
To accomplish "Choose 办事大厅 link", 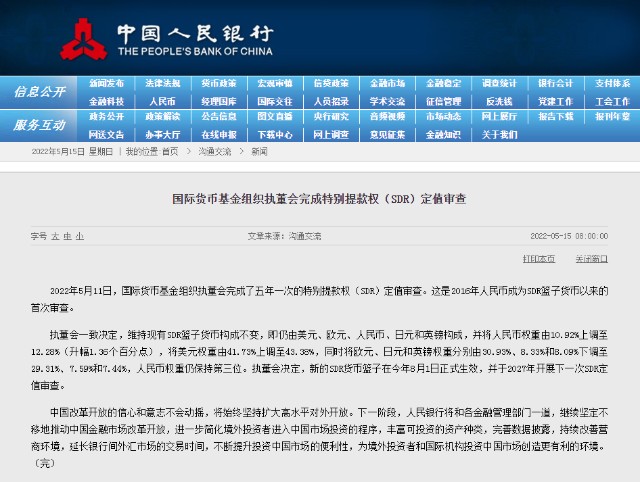I will 163,135.
